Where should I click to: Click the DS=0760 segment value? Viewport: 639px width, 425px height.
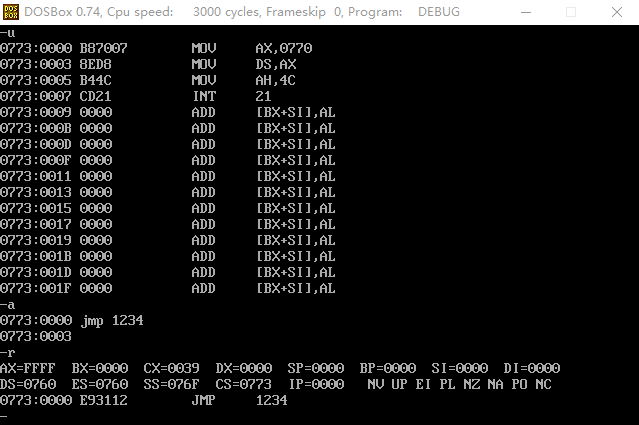28,384
